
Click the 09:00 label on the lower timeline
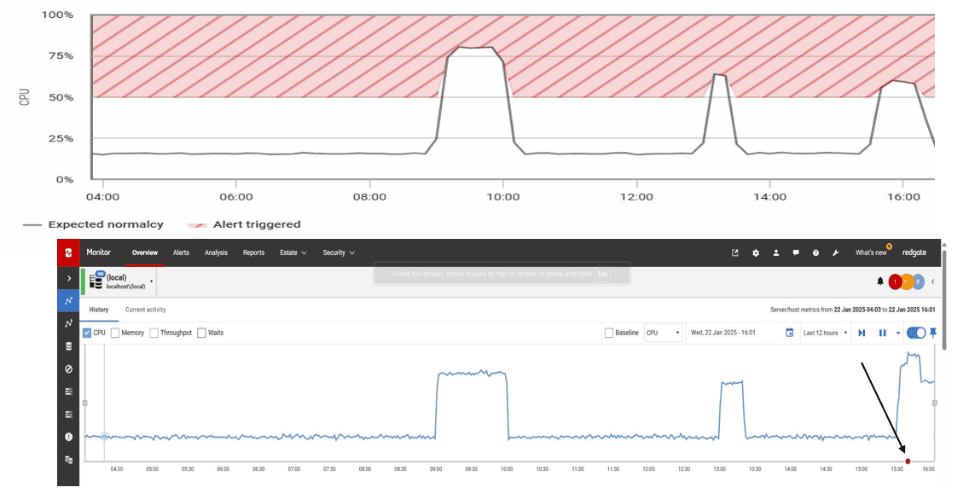(436, 469)
